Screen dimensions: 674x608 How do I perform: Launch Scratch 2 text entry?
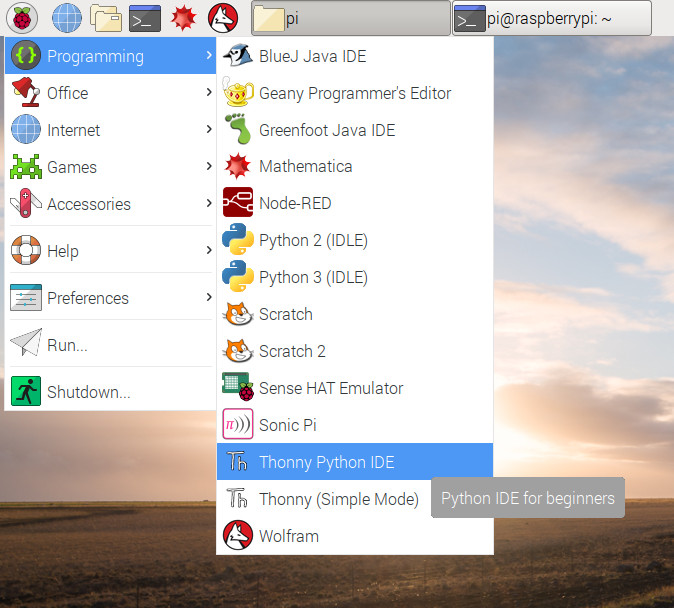click(x=292, y=351)
